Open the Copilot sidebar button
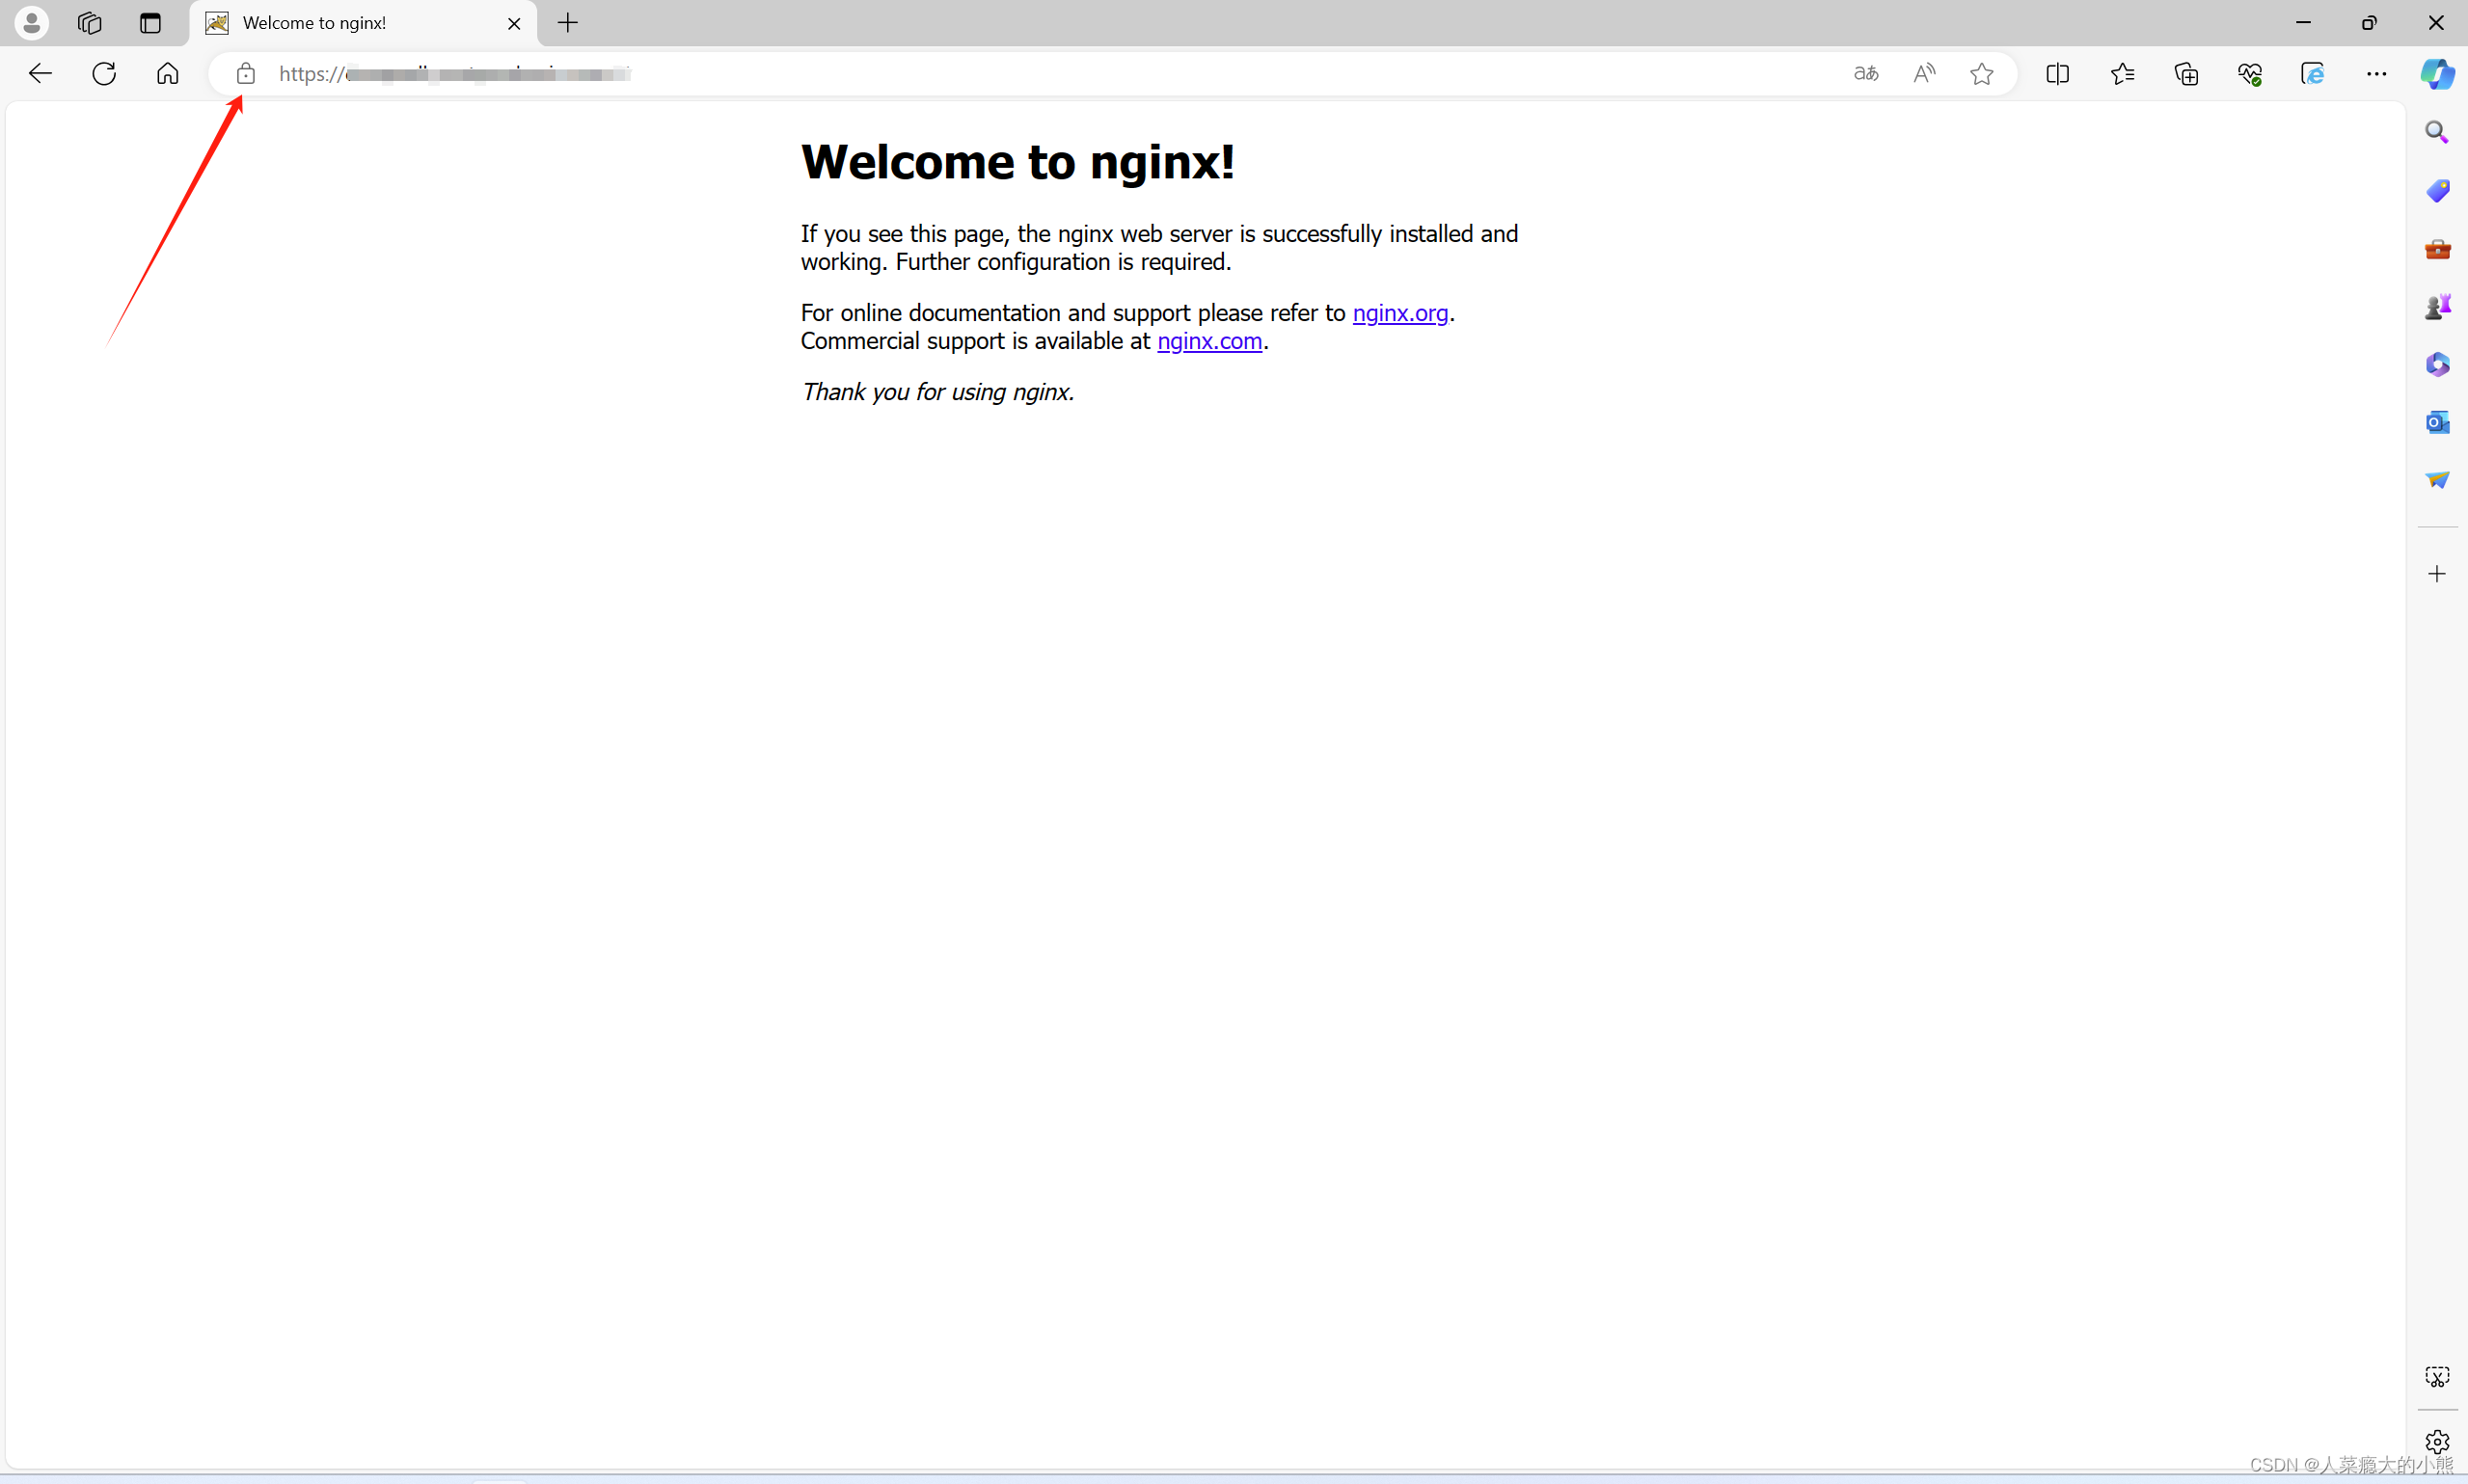The height and width of the screenshot is (1484, 2468). click(x=2438, y=73)
